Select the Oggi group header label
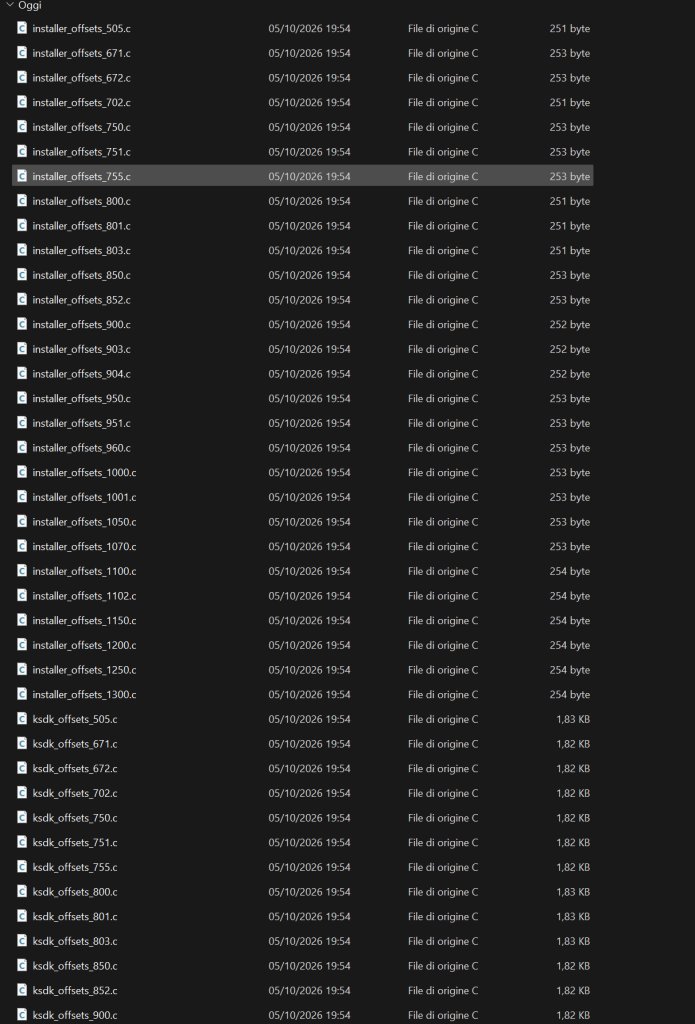Screen dimensions: 695x1024 click(x=29, y=5)
